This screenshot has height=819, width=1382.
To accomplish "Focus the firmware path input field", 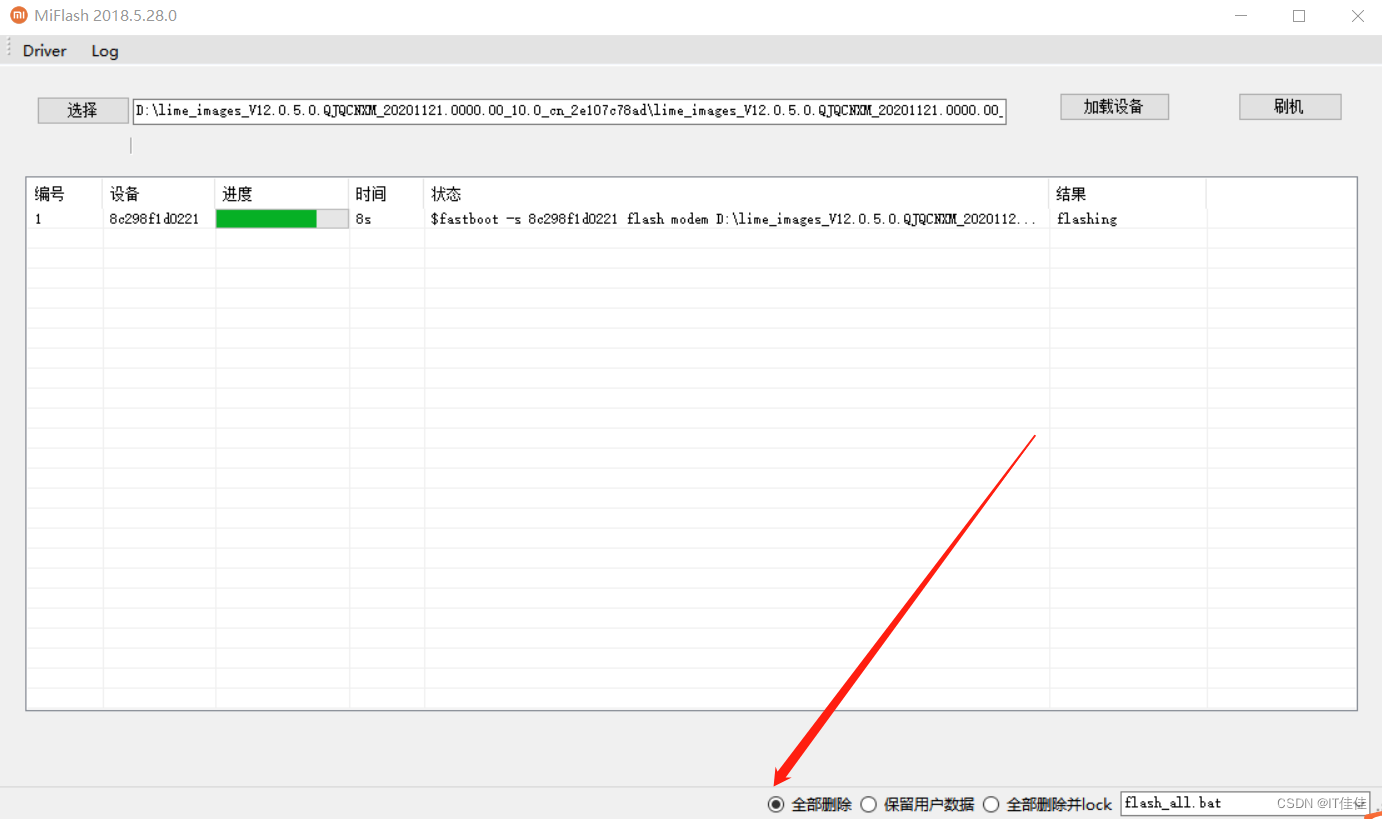I will tap(570, 111).
